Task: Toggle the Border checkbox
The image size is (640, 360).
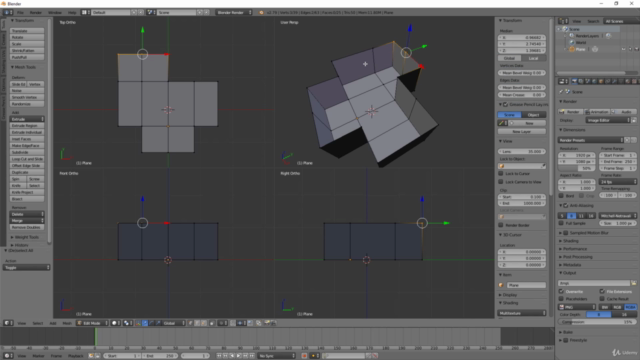Action: [562, 196]
